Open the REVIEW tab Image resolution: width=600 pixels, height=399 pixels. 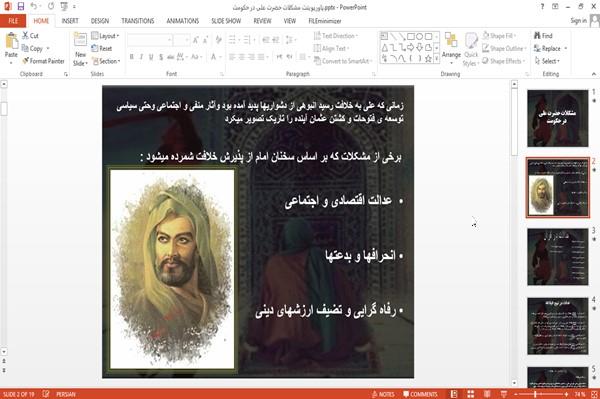tap(262, 21)
